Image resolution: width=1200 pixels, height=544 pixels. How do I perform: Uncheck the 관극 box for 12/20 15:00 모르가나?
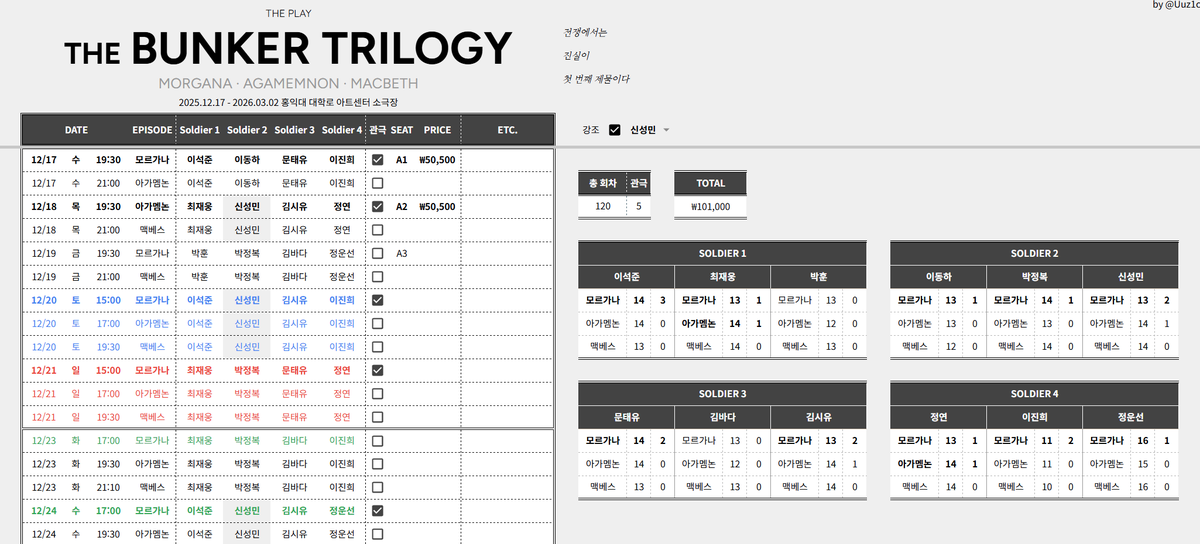click(378, 300)
